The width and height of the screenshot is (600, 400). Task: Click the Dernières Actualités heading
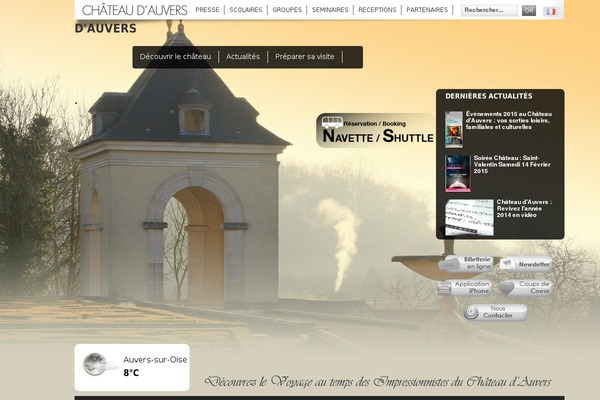tap(489, 96)
